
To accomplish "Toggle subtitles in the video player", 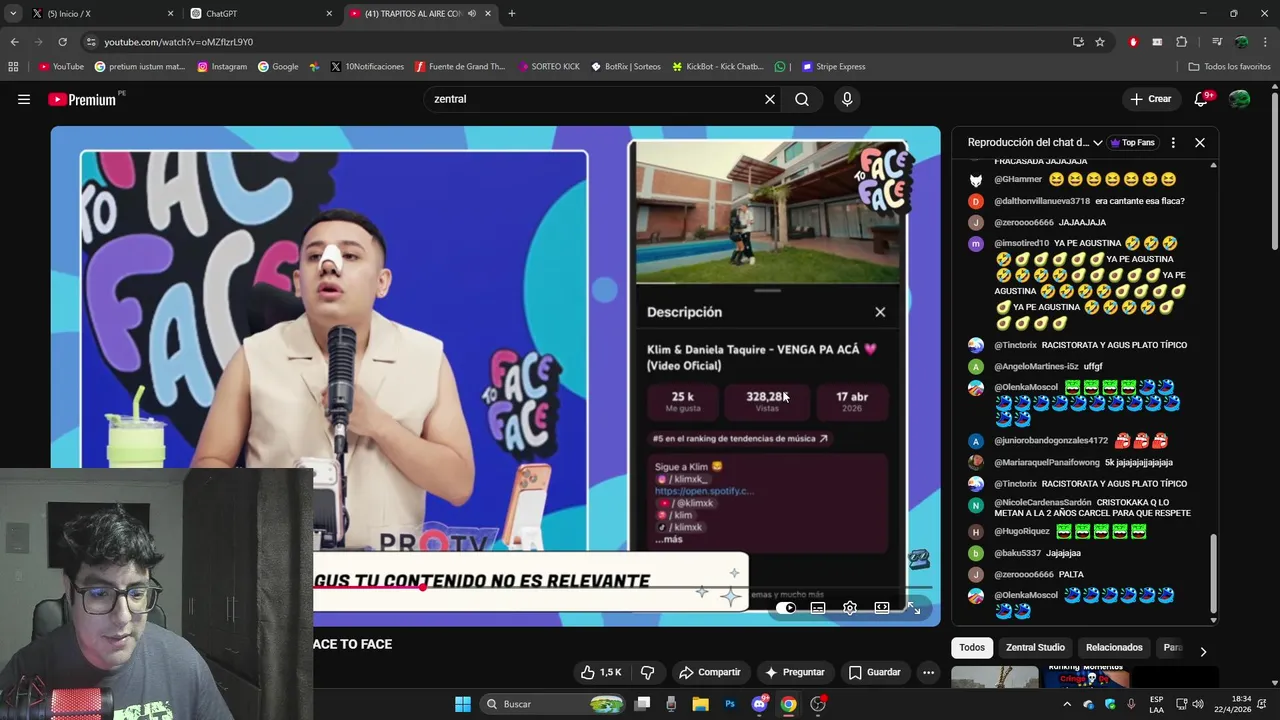I will tap(818, 607).
